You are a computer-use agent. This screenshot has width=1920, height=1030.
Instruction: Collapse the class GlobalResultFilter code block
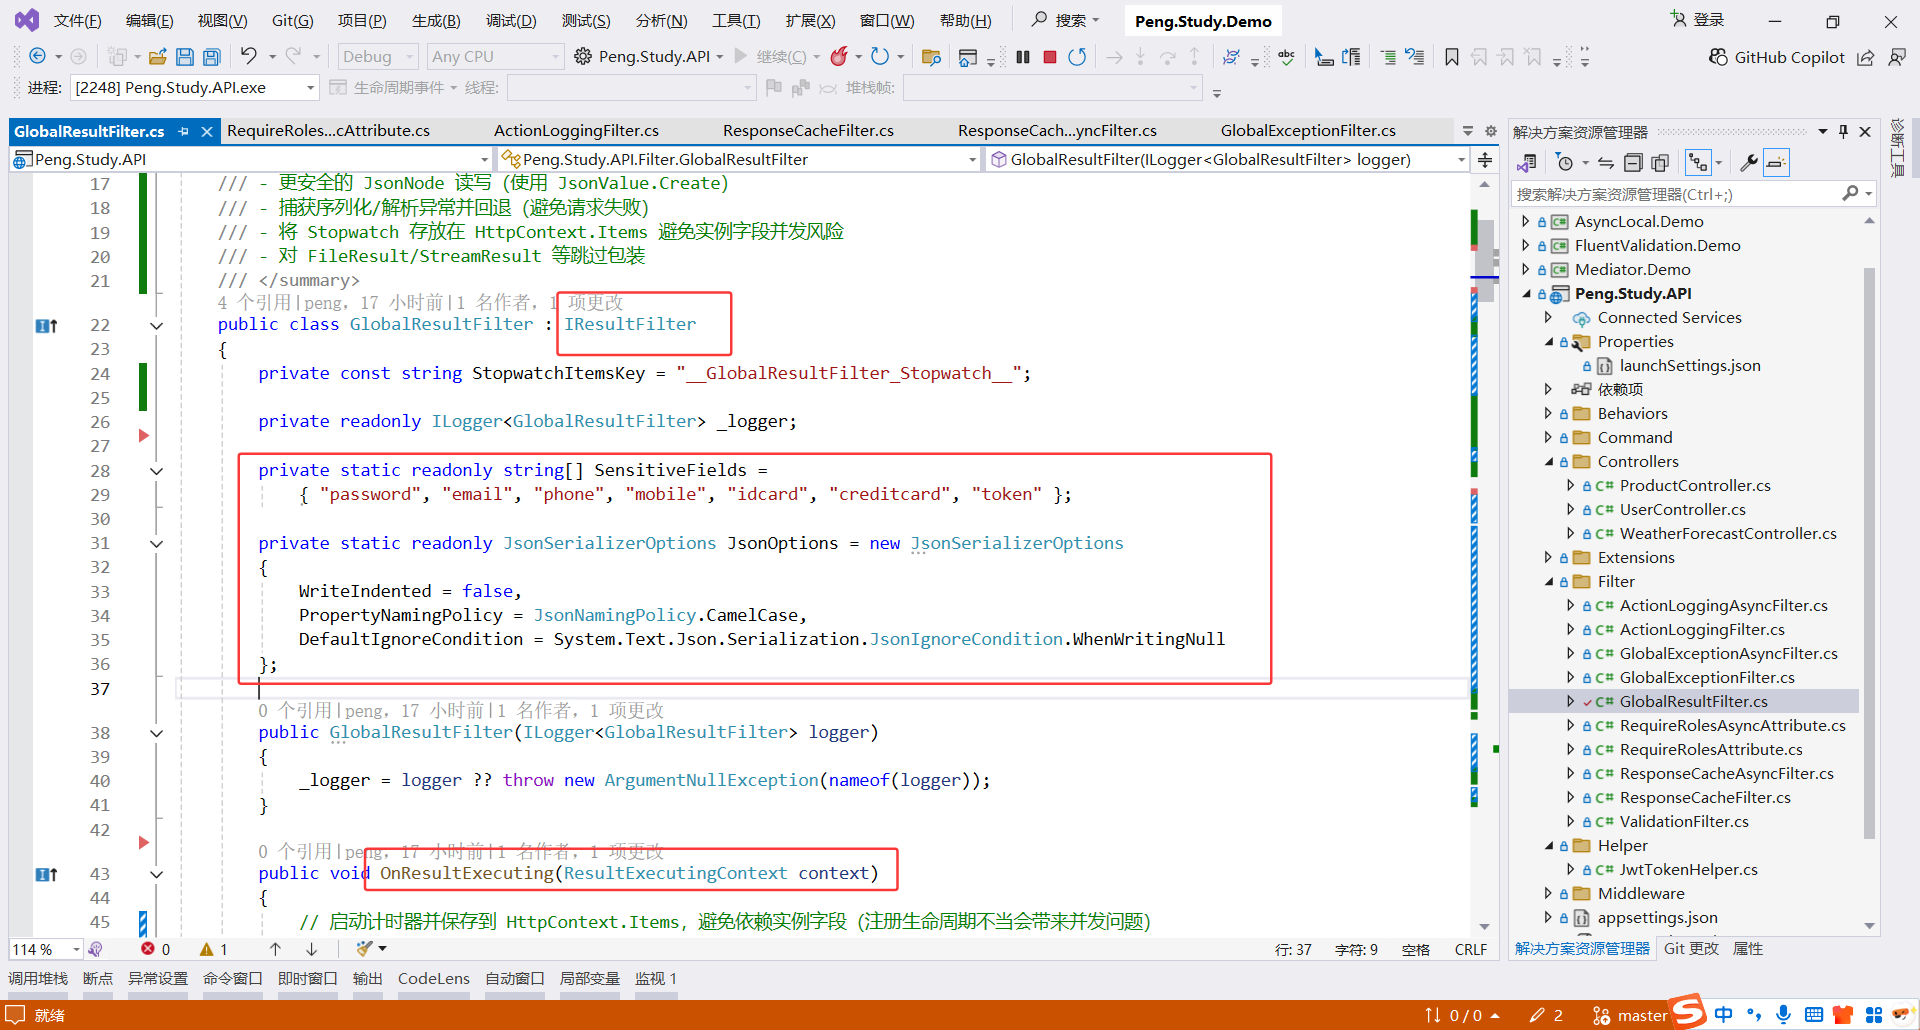tap(157, 326)
